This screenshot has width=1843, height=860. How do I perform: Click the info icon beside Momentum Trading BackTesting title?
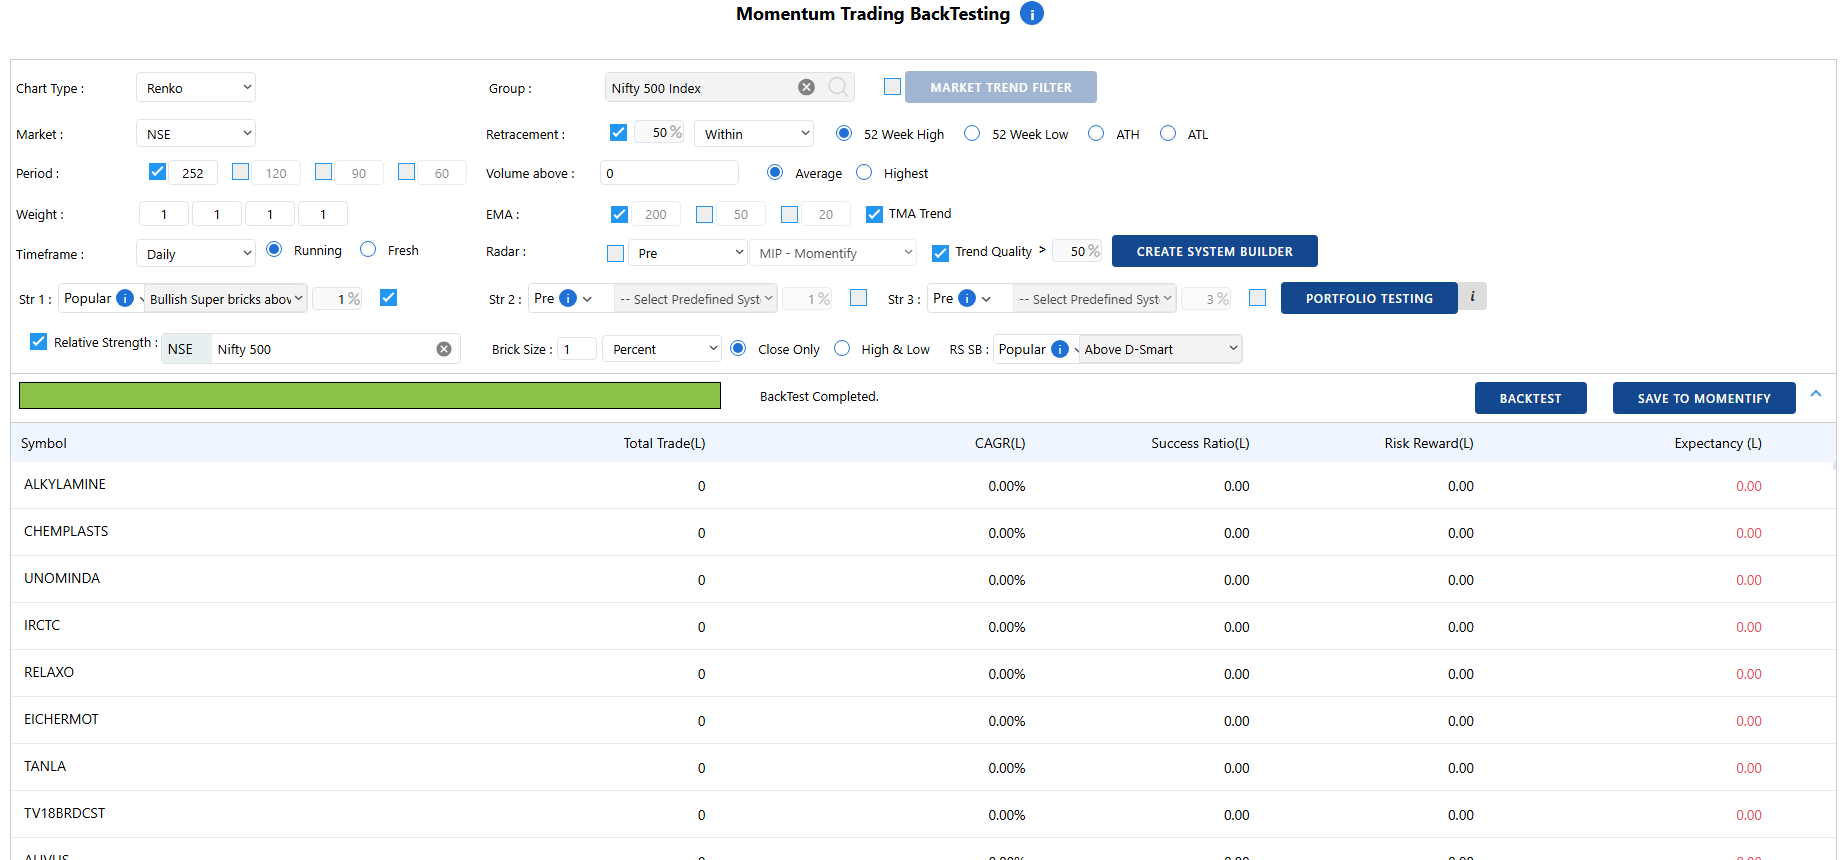1031,14
